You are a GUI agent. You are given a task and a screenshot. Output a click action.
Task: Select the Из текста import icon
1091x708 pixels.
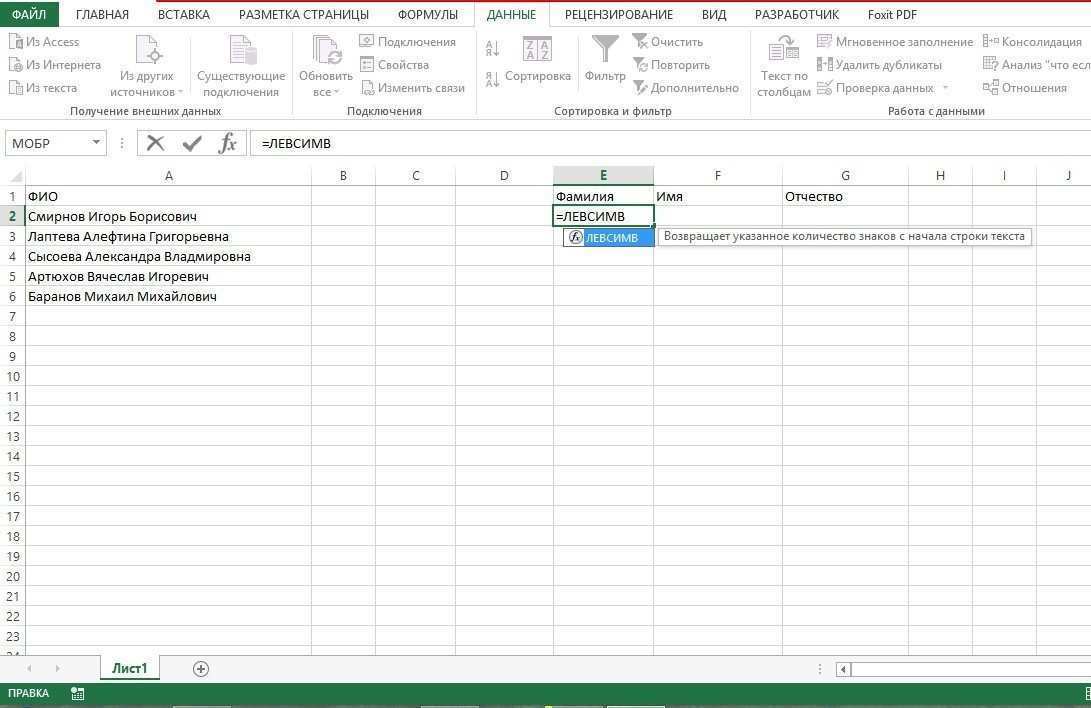click(15, 87)
